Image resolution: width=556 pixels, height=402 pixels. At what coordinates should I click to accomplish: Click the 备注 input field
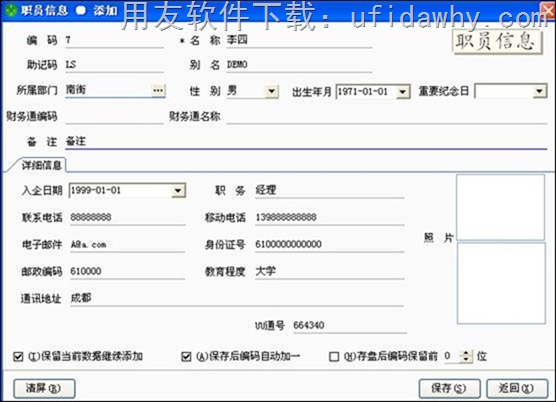[x=306, y=142]
